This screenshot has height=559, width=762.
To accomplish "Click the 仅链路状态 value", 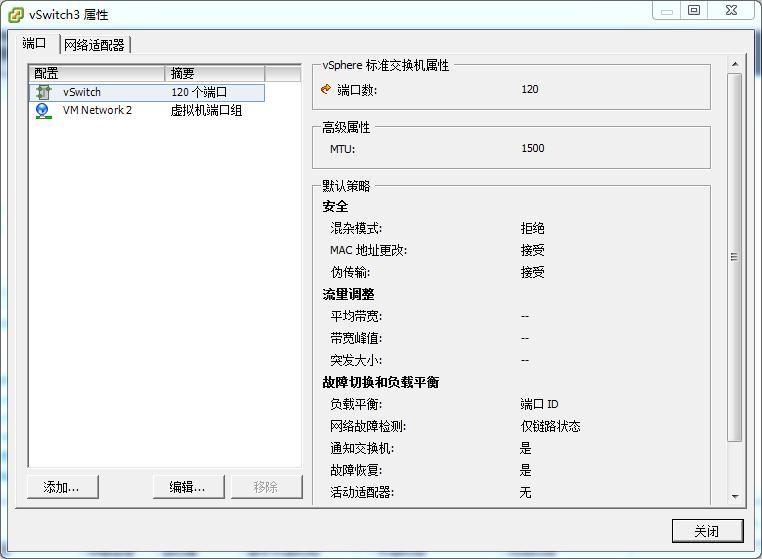I will point(551,427).
